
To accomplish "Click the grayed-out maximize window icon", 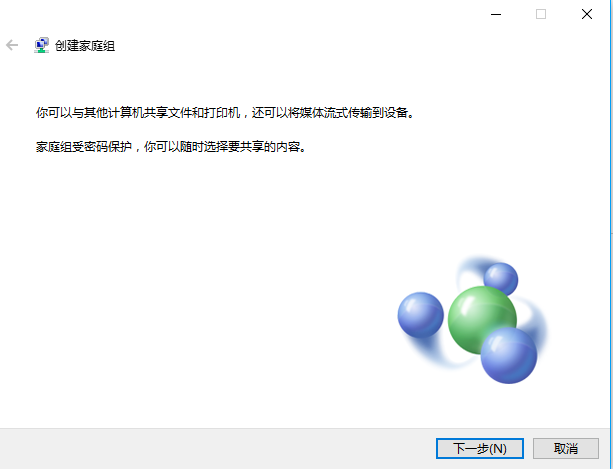I will pos(541,14).
